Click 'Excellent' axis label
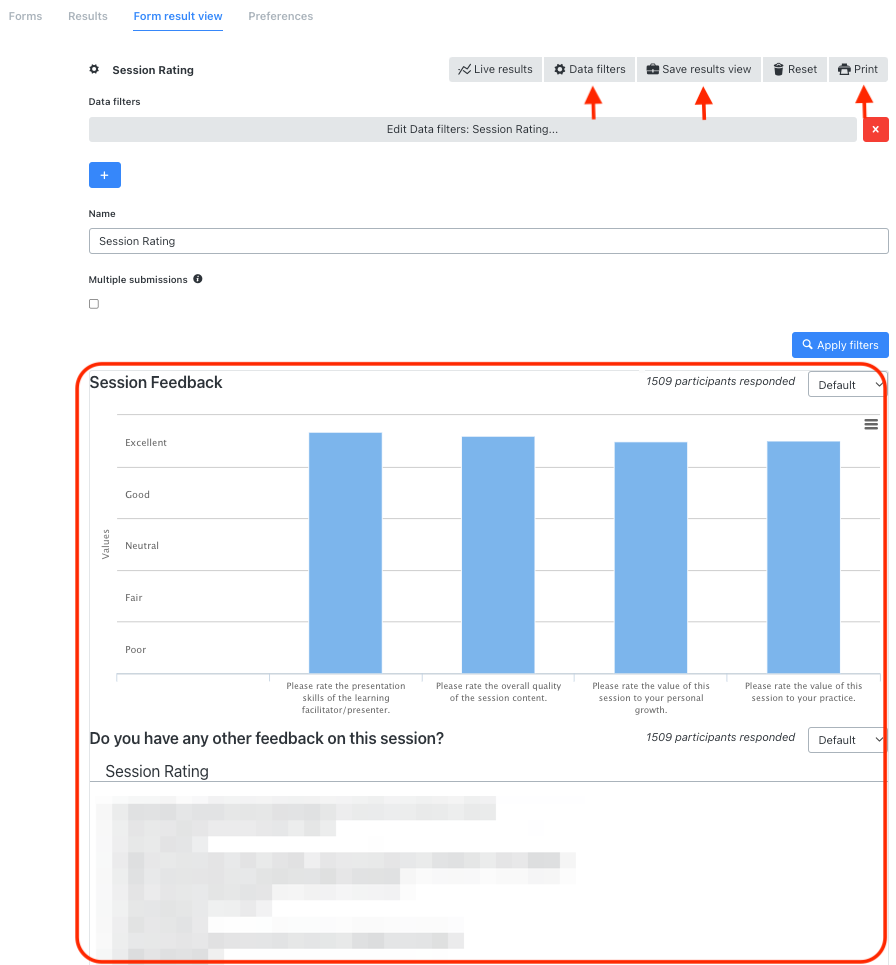The height and width of the screenshot is (965, 896). (146, 442)
